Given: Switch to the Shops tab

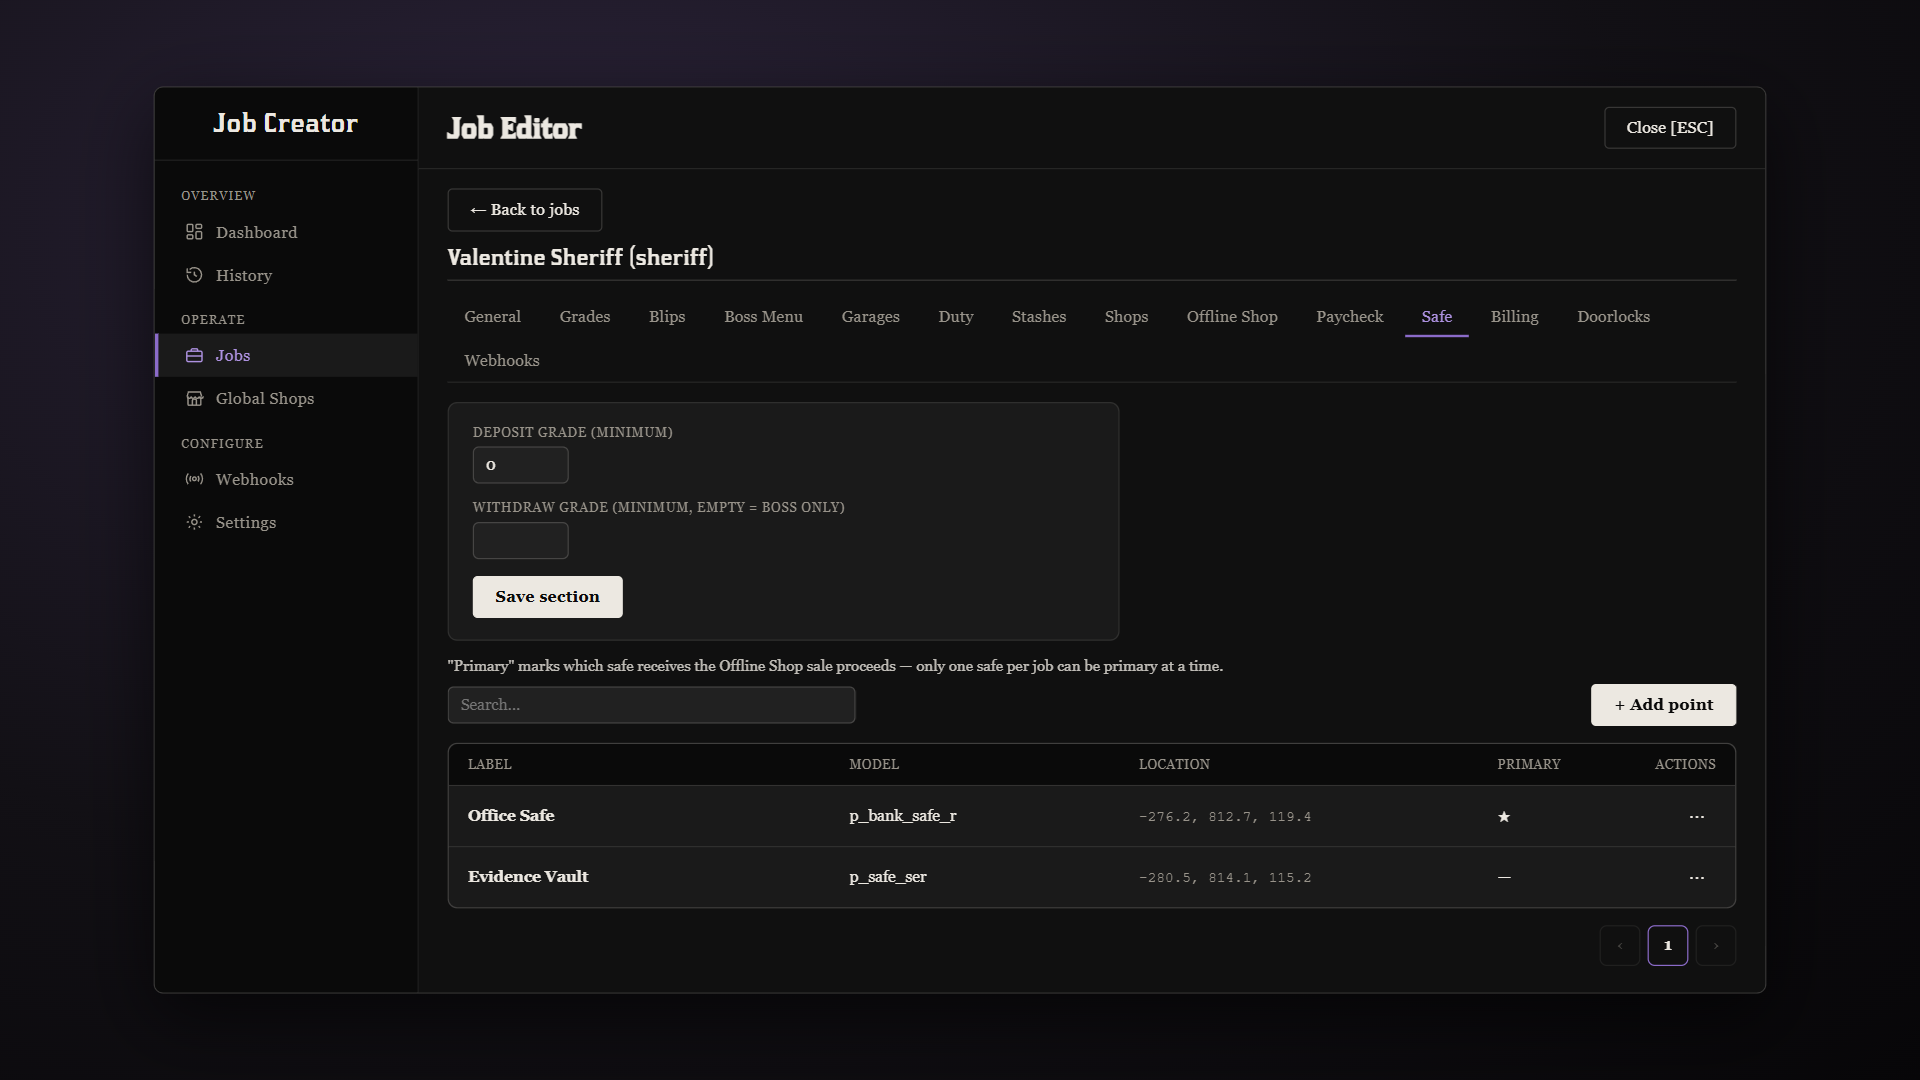Looking at the screenshot, I should tap(1126, 317).
